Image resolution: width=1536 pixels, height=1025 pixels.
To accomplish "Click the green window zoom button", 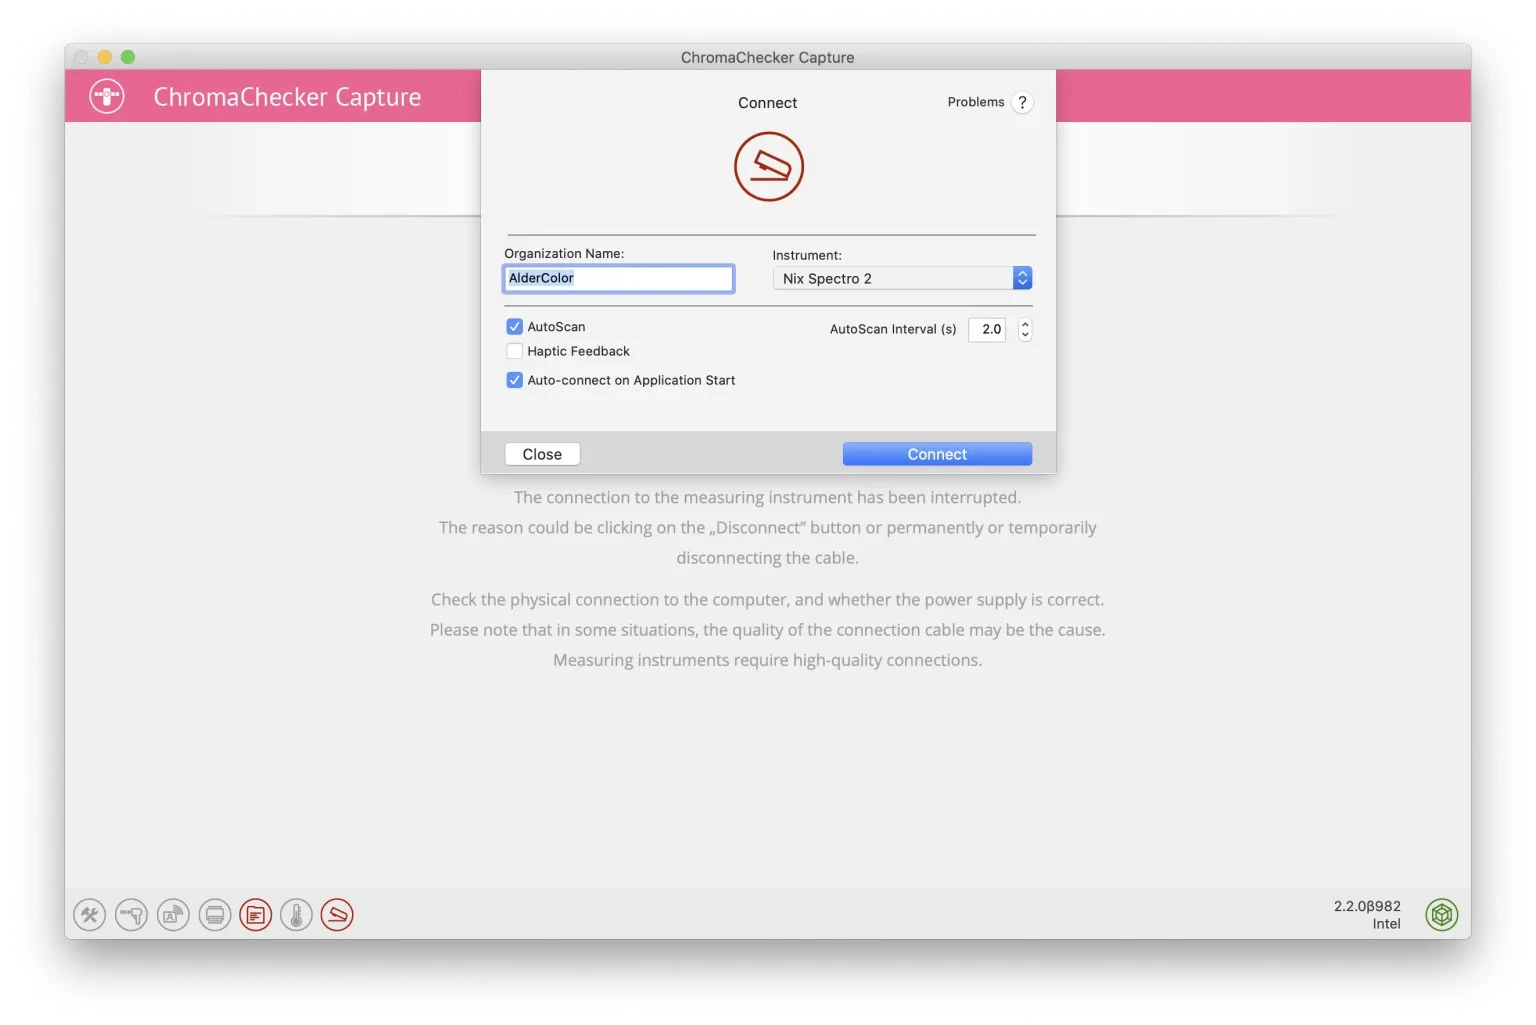I will pyautogui.click(x=128, y=57).
